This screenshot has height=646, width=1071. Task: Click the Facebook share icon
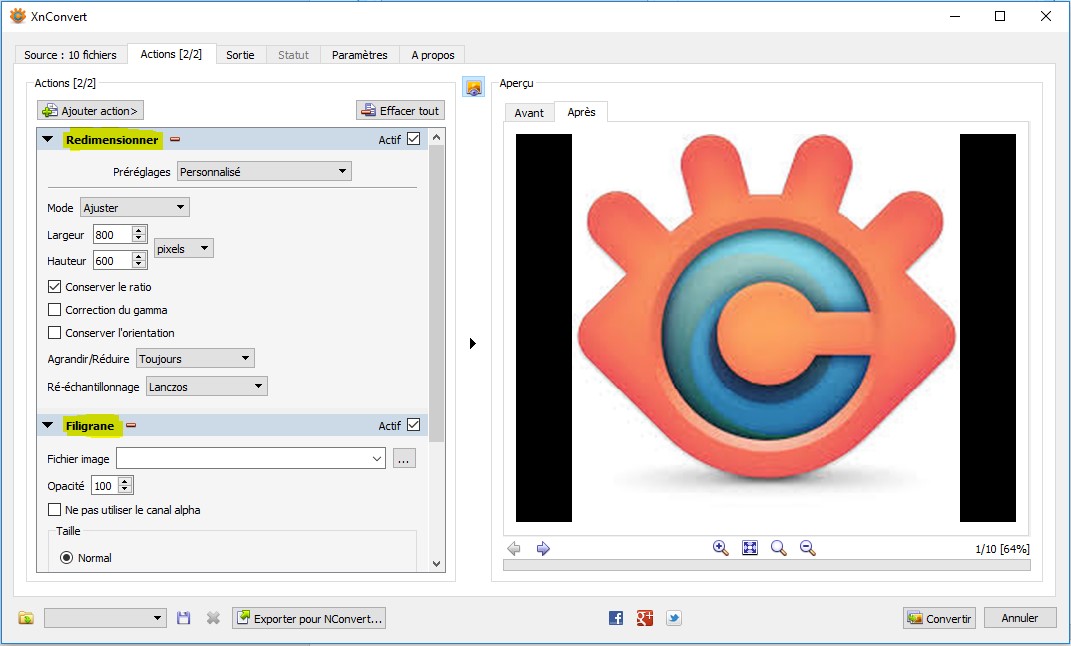(616, 618)
